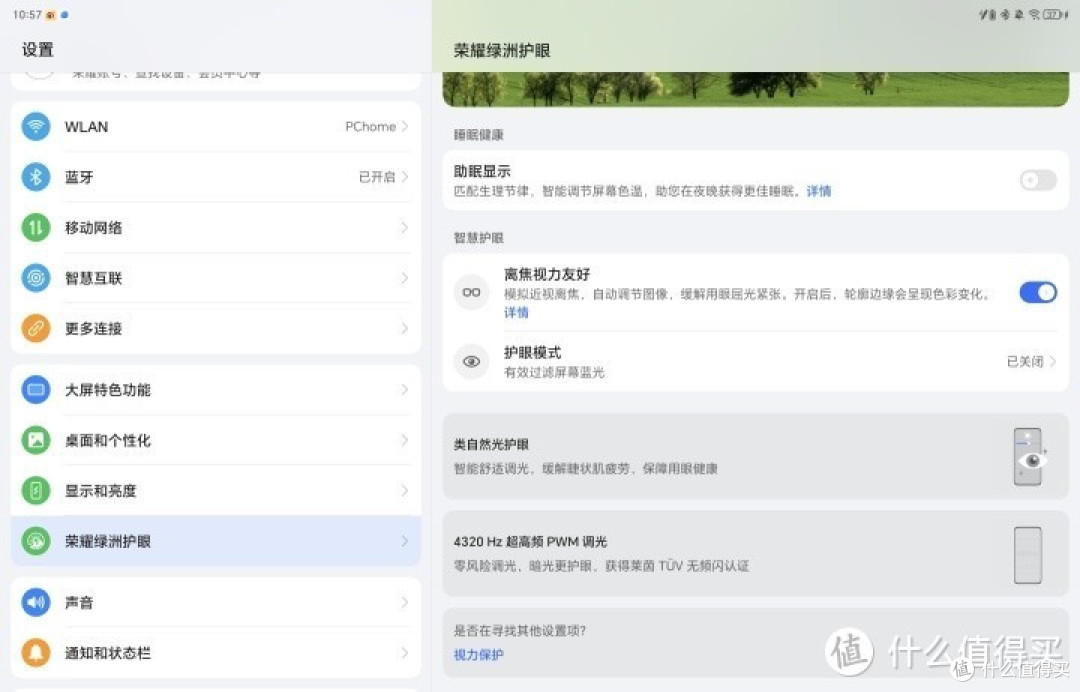Expand the 大屏特色功能 chevron
The width and height of the screenshot is (1080, 692).
point(405,390)
